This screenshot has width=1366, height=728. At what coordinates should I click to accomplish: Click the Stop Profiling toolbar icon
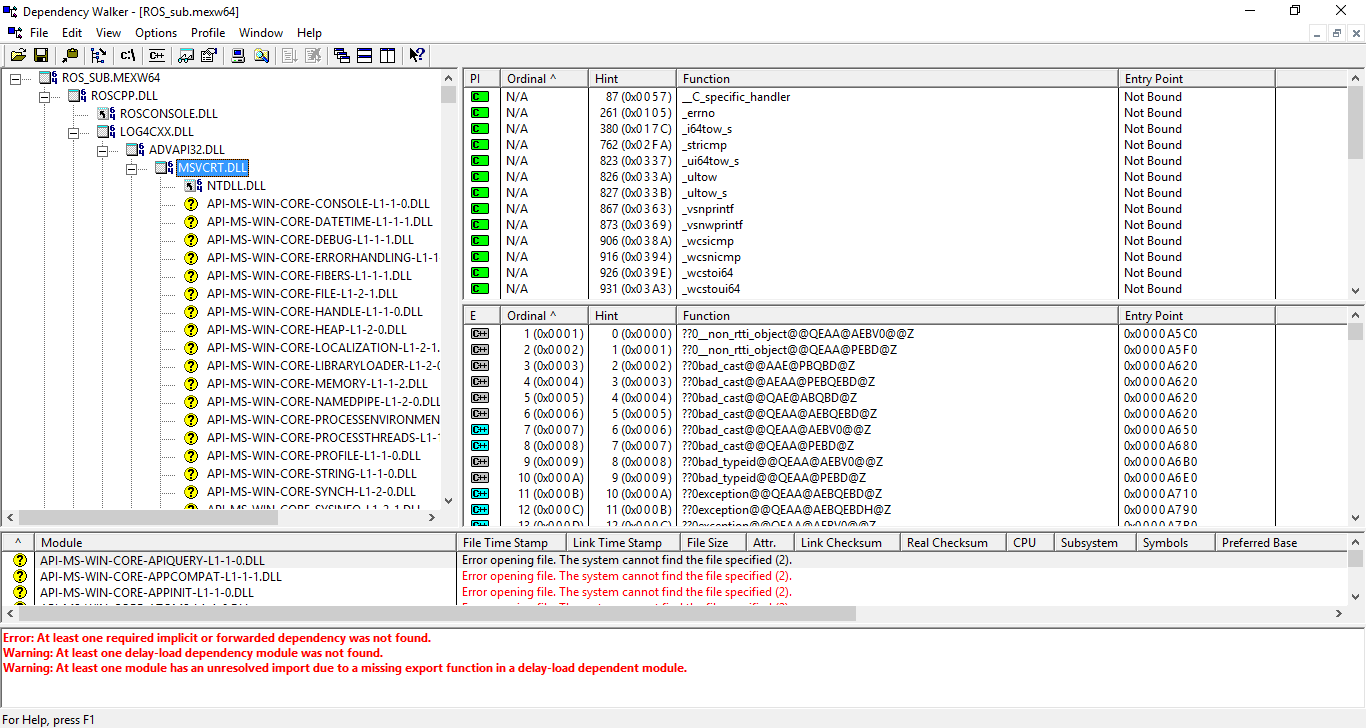pyautogui.click(x=313, y=55)
